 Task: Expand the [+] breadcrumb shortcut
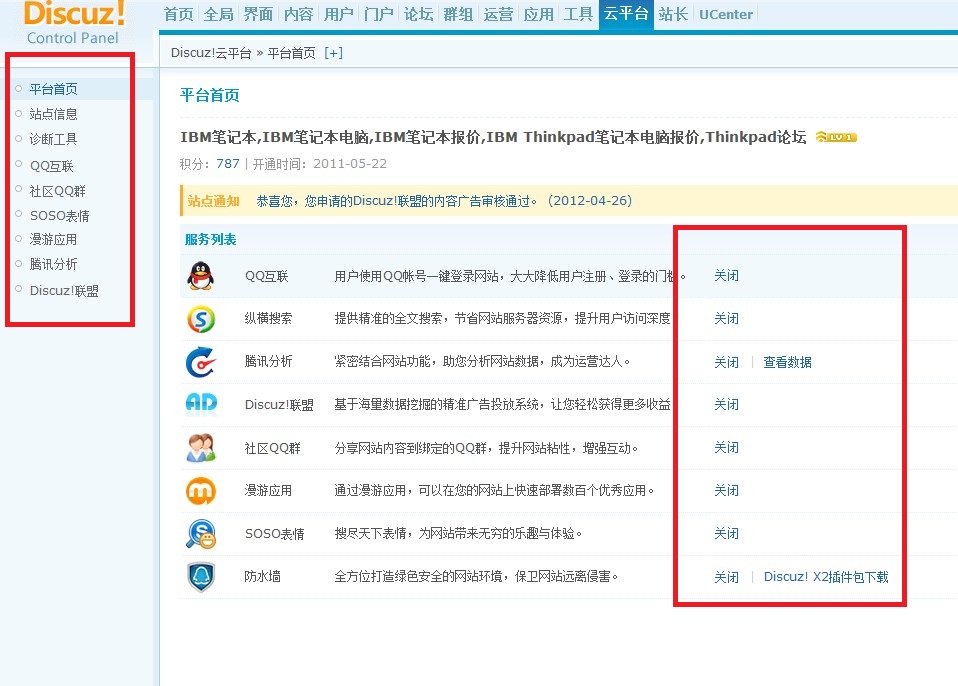[x=333, y=53]
